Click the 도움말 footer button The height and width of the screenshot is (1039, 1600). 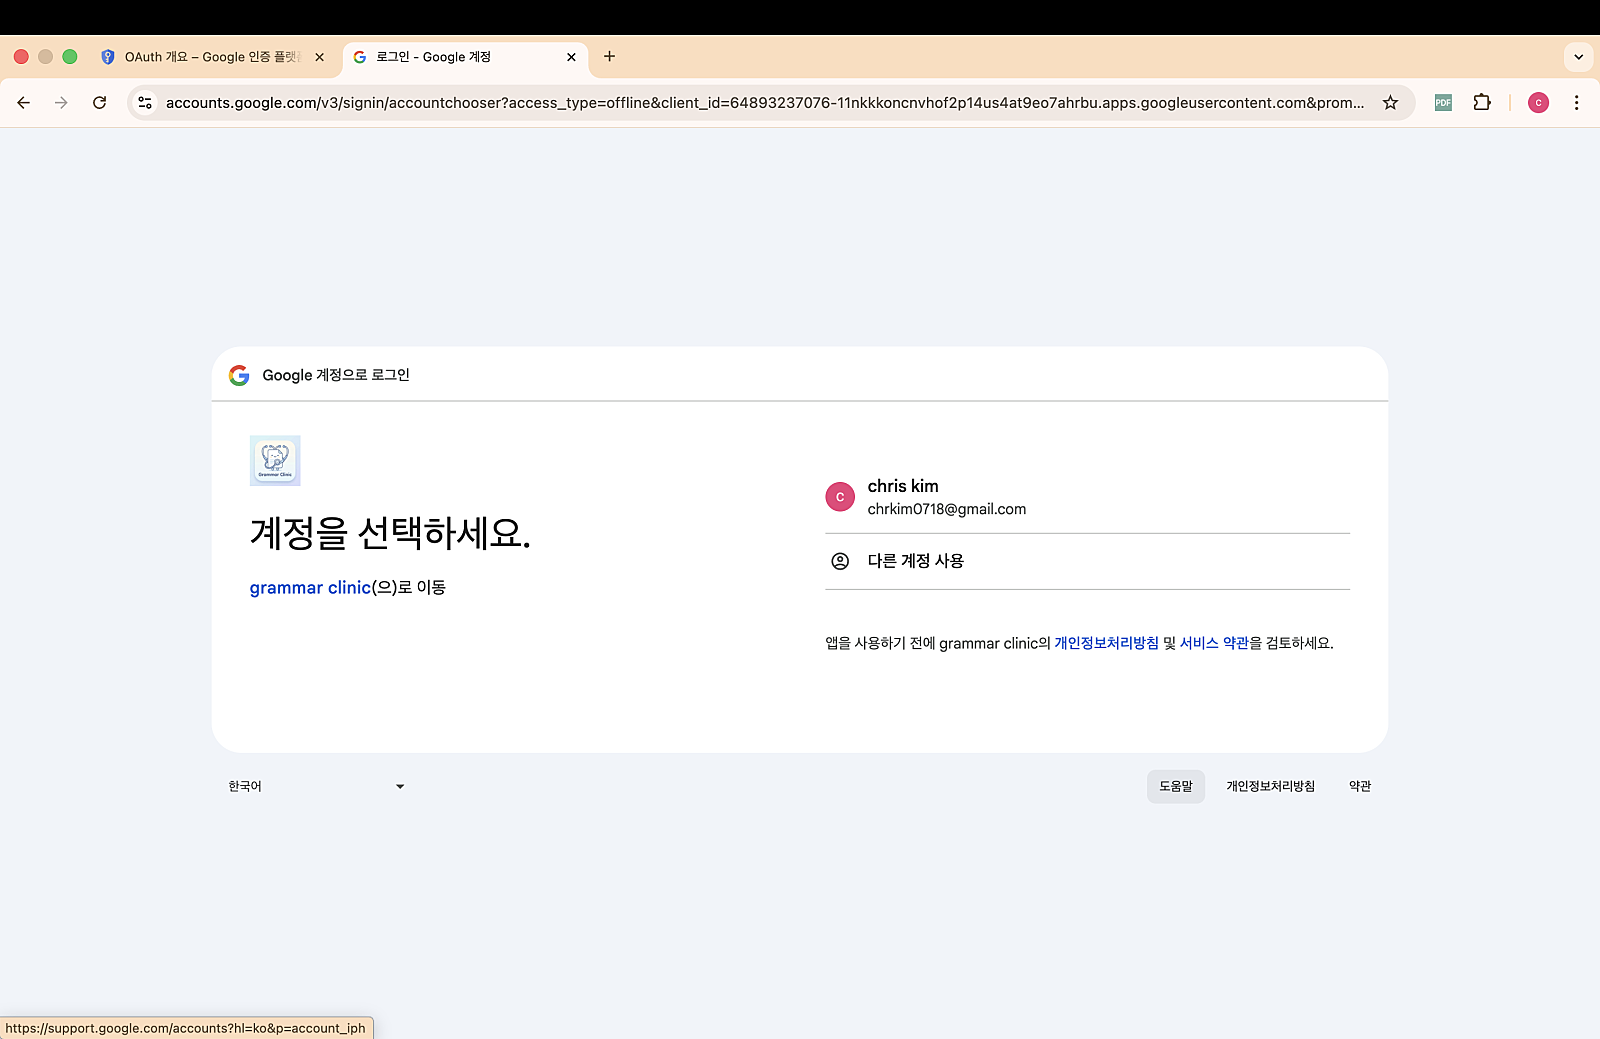(x=1175, y=787)
